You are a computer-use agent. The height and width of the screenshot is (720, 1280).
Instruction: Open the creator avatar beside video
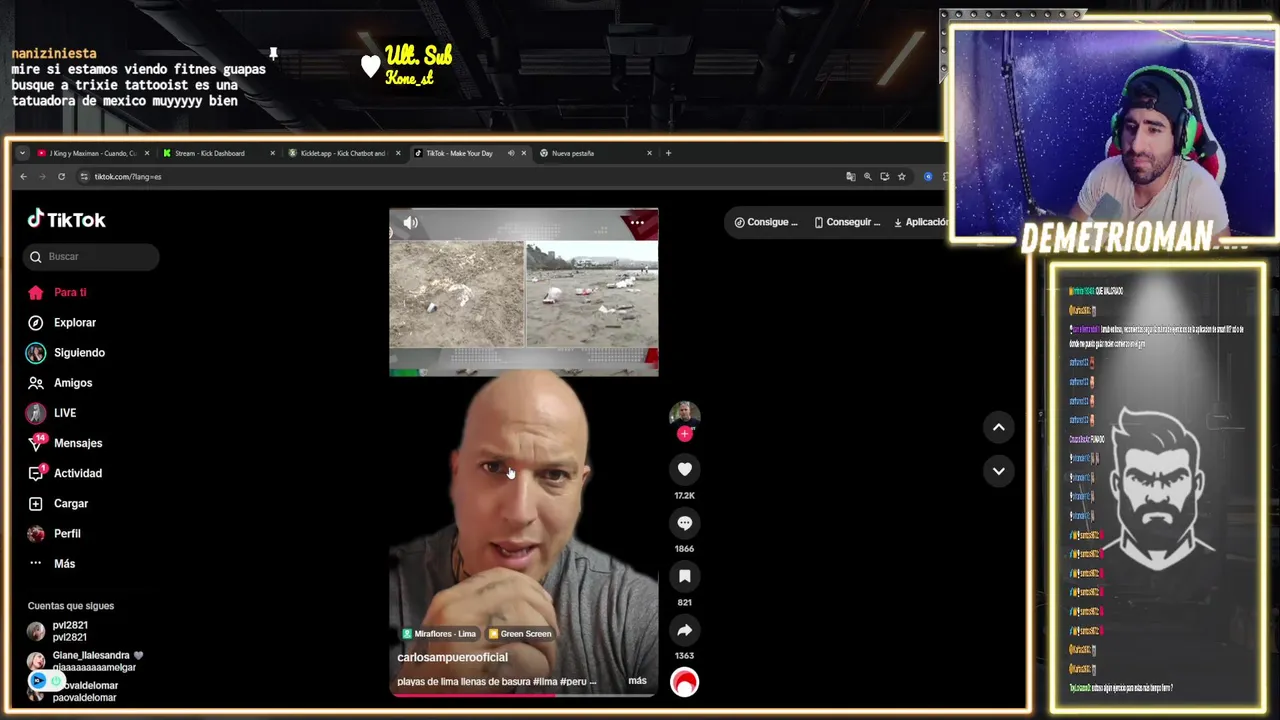pyautogui.click(x=684, y=414)
